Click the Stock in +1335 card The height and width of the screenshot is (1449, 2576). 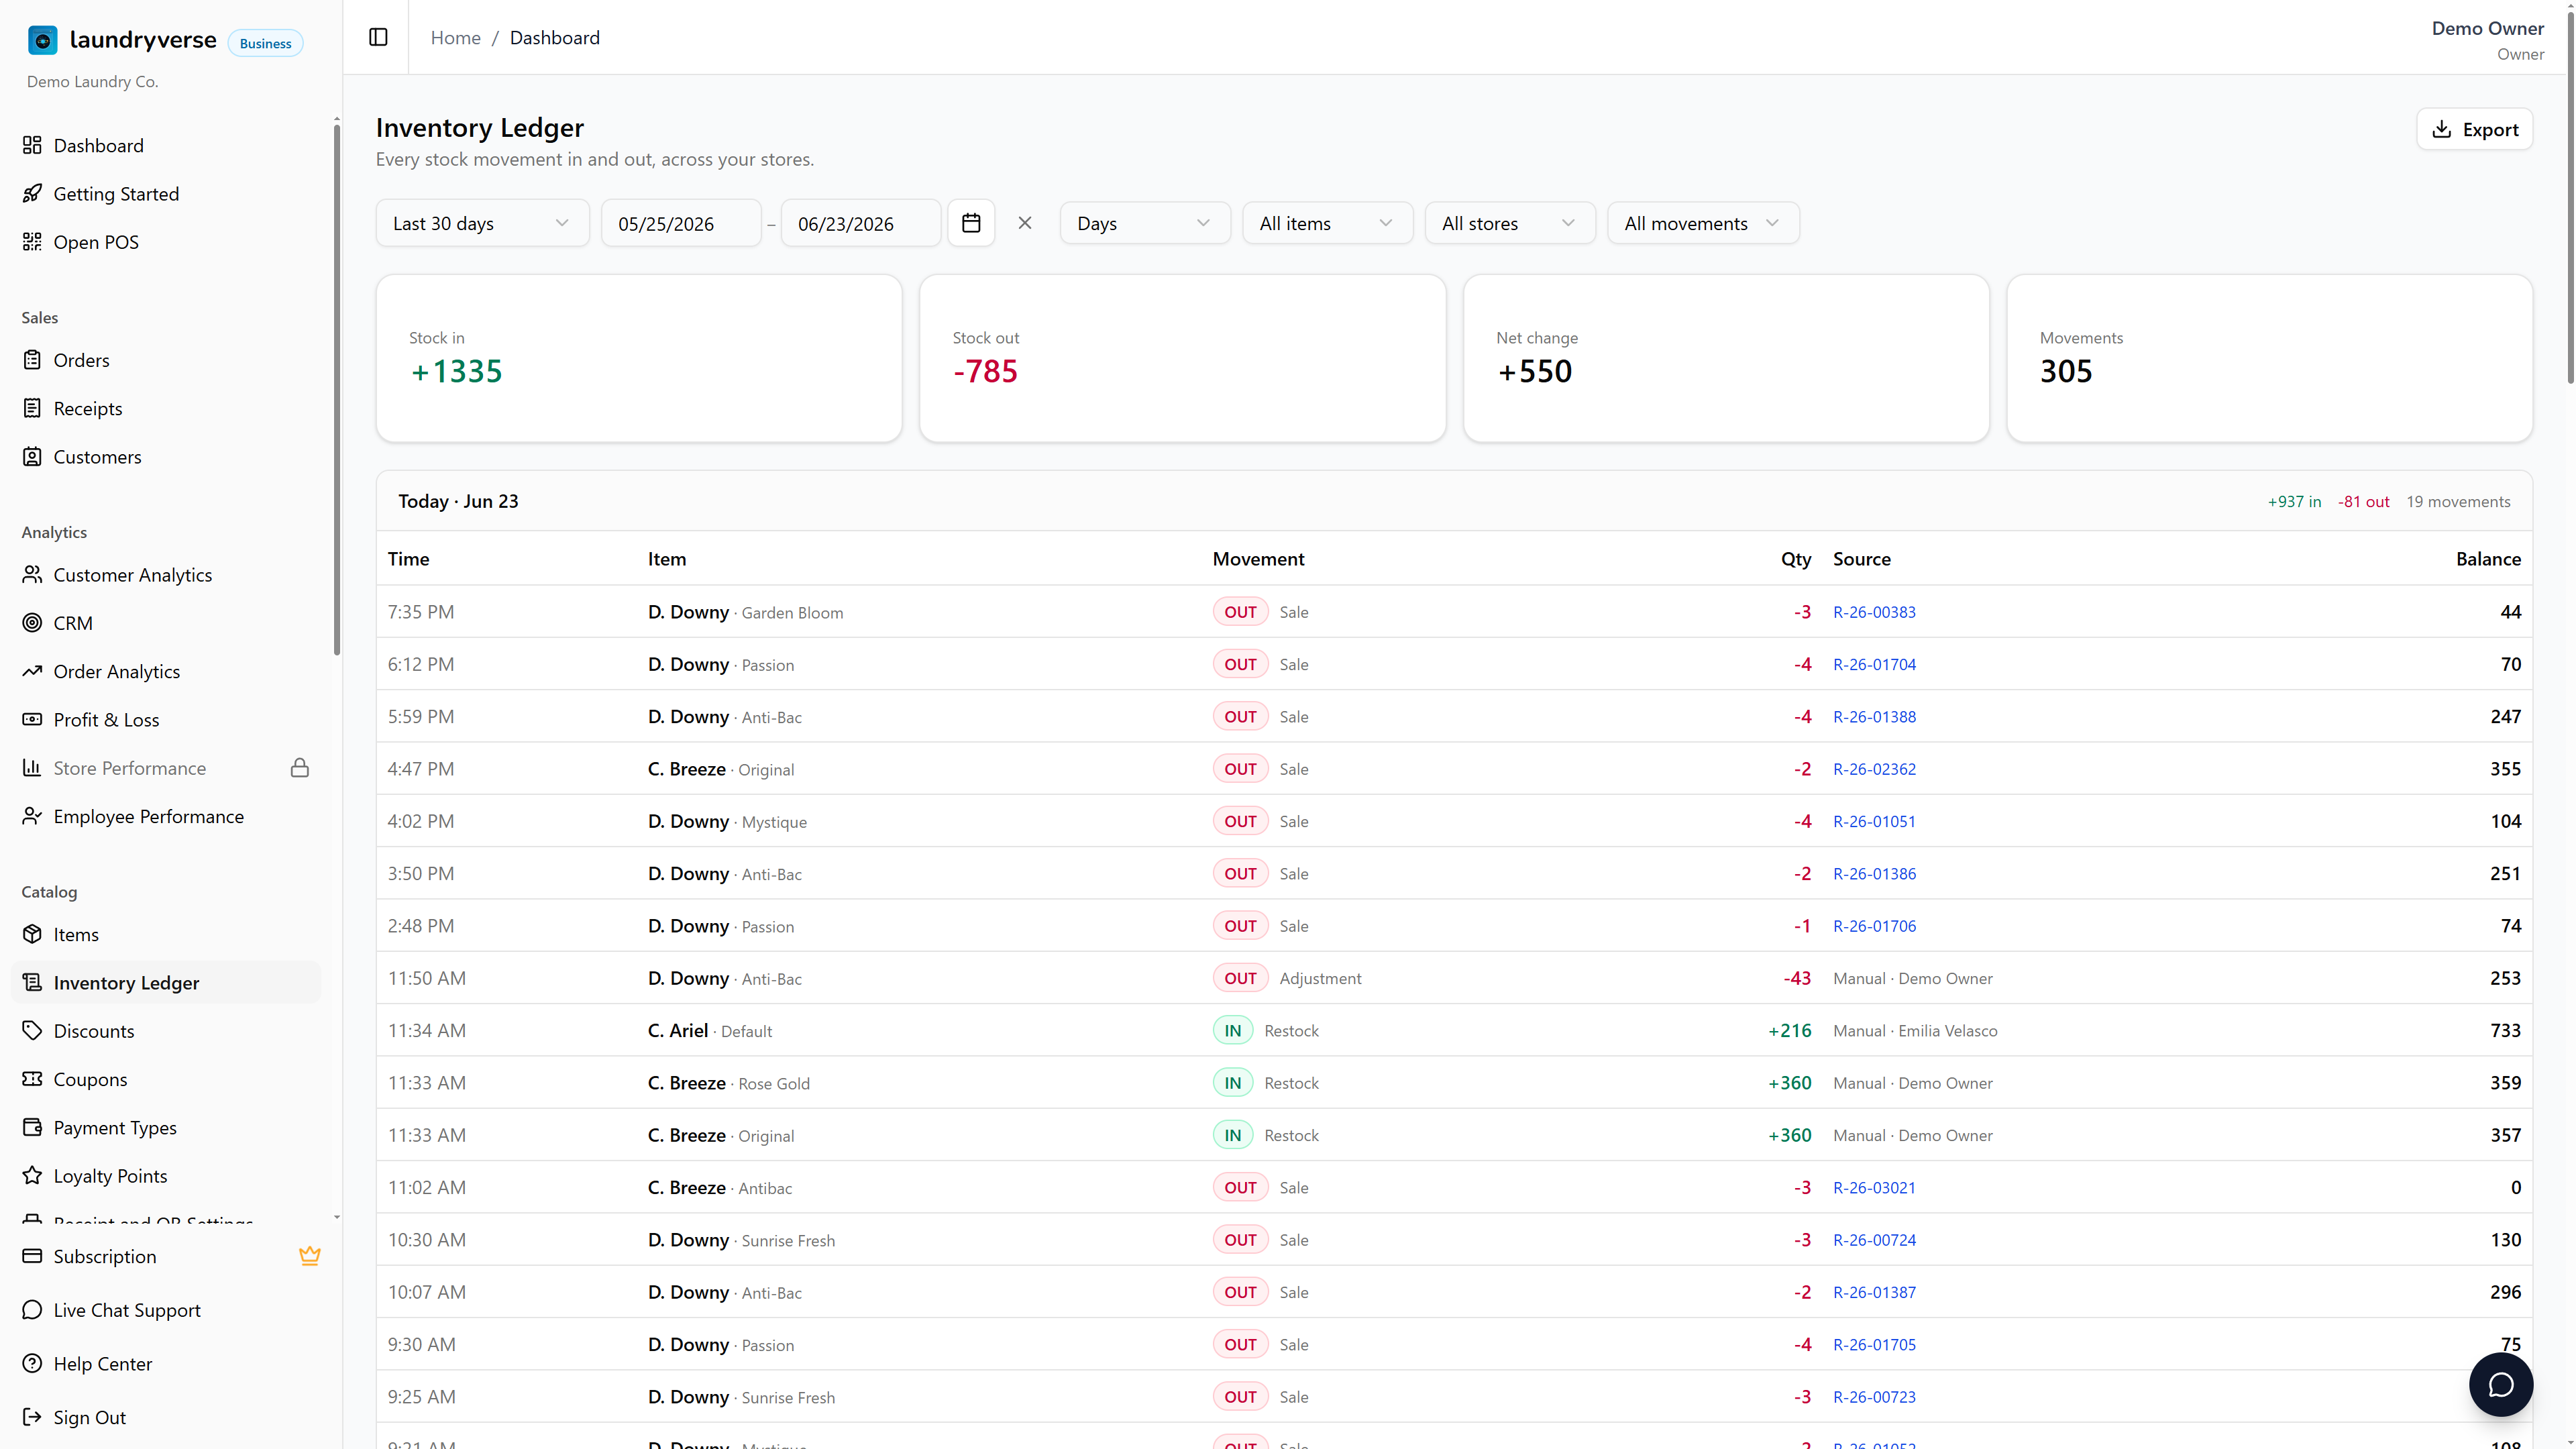639,358
